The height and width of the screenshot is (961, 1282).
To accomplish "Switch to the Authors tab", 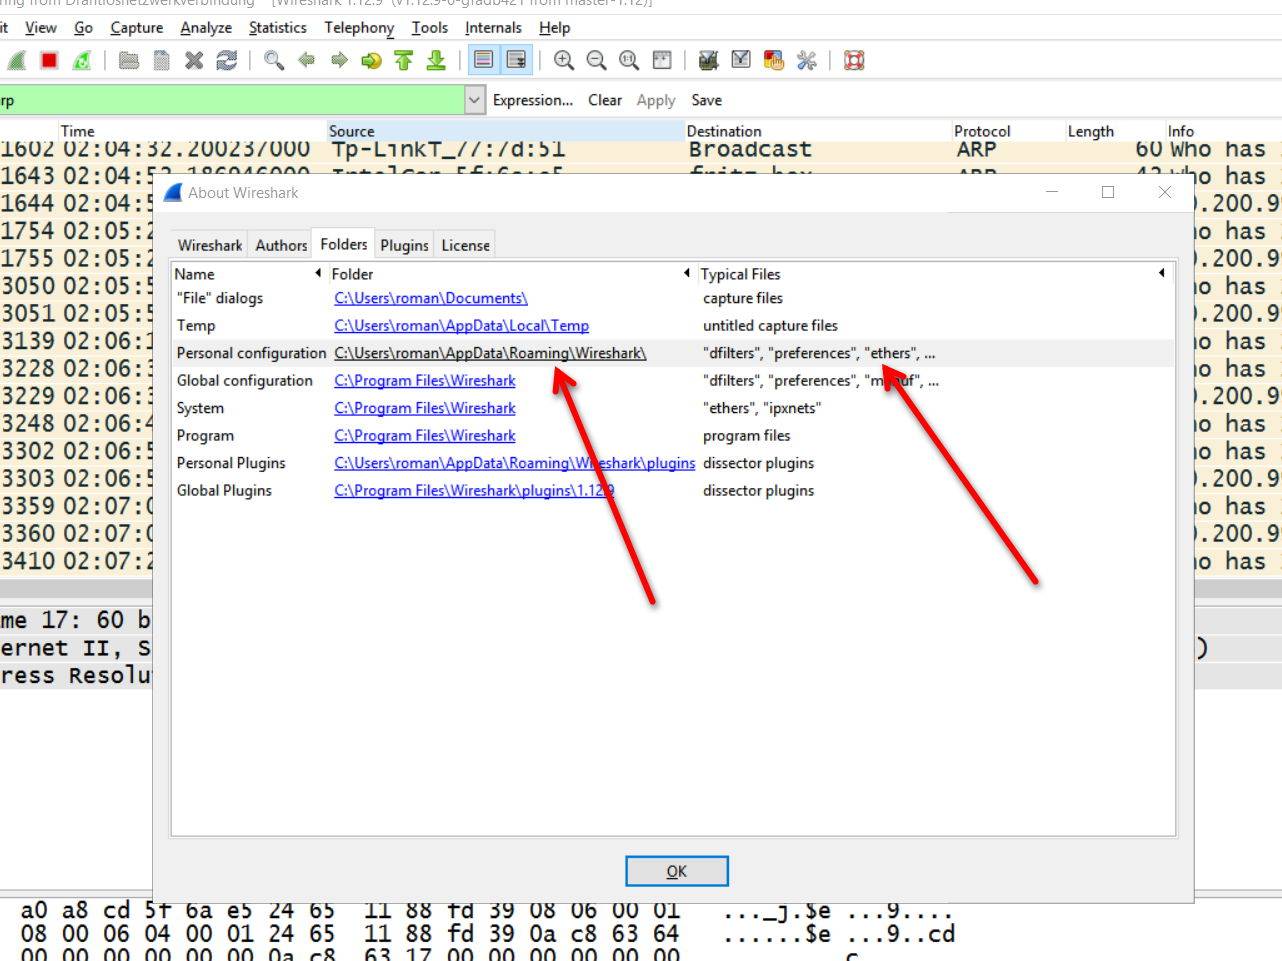I will click(281, 245).
